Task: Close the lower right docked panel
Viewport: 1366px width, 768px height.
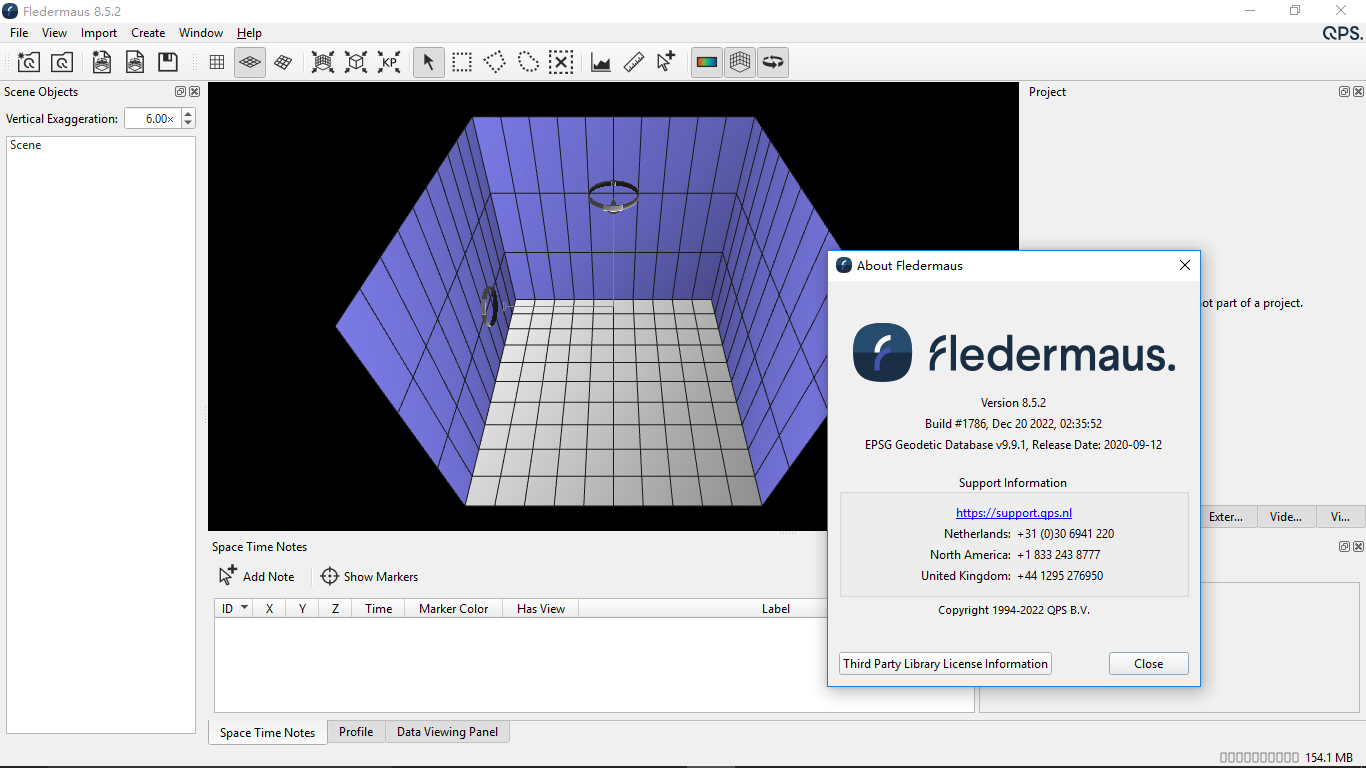Action: click(x=1358, y=546)
